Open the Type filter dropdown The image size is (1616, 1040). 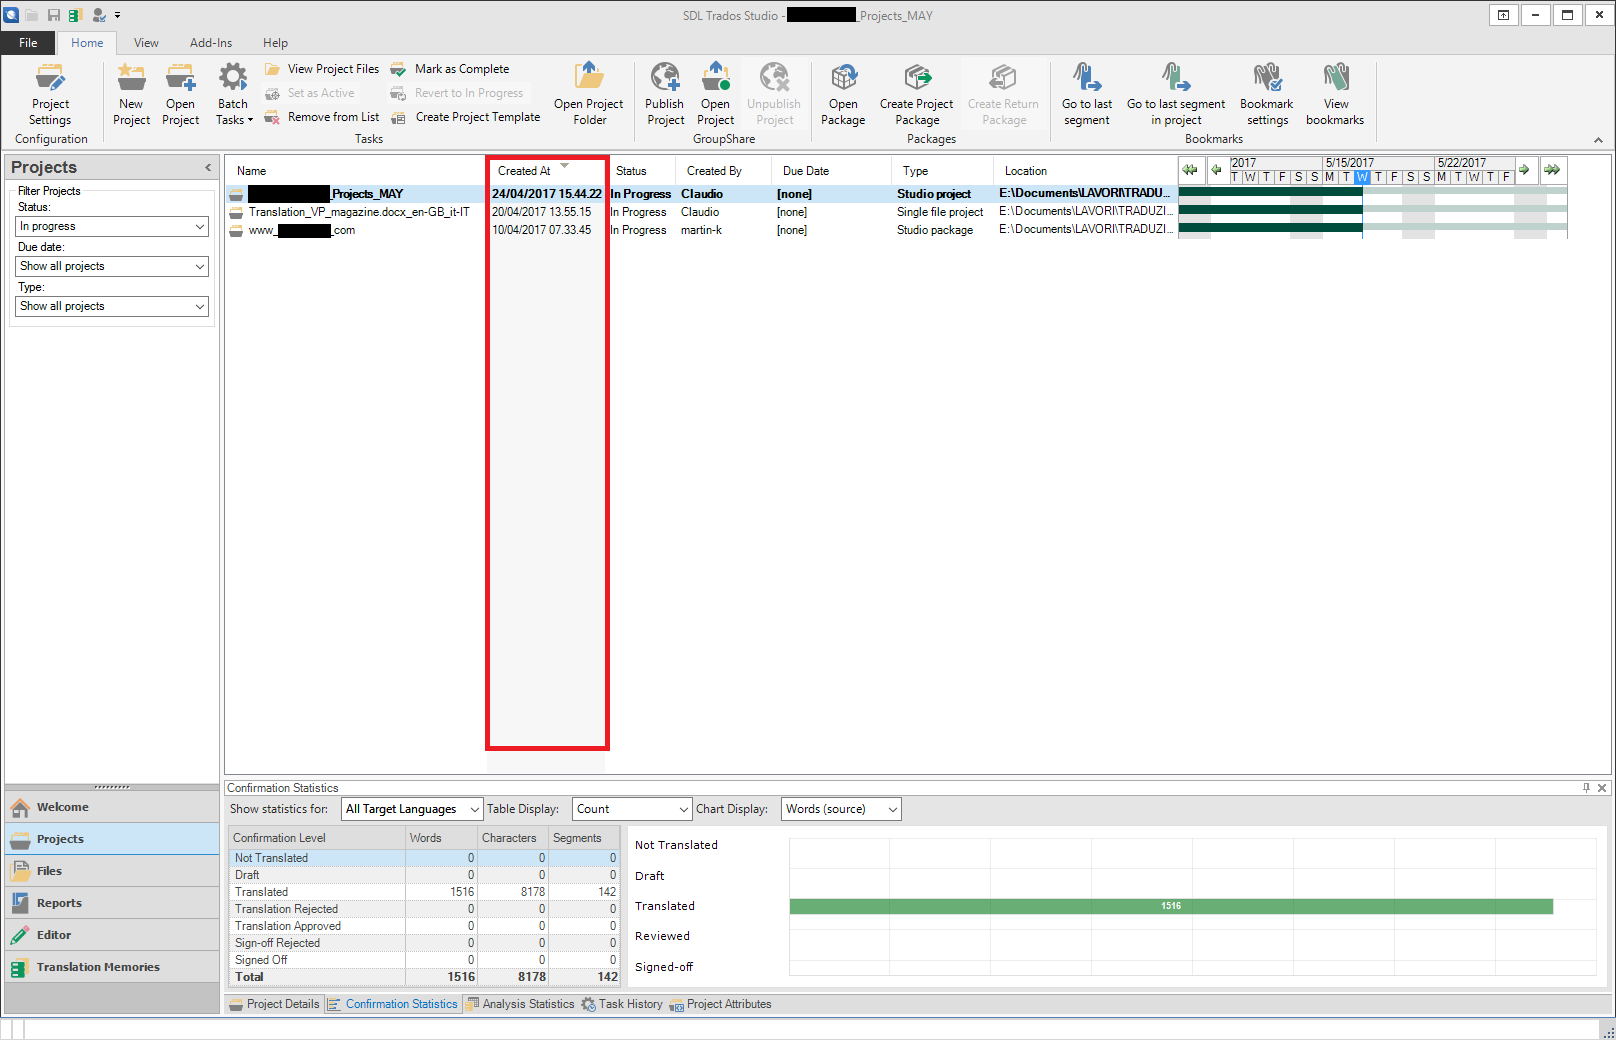[x=112, y=307]
